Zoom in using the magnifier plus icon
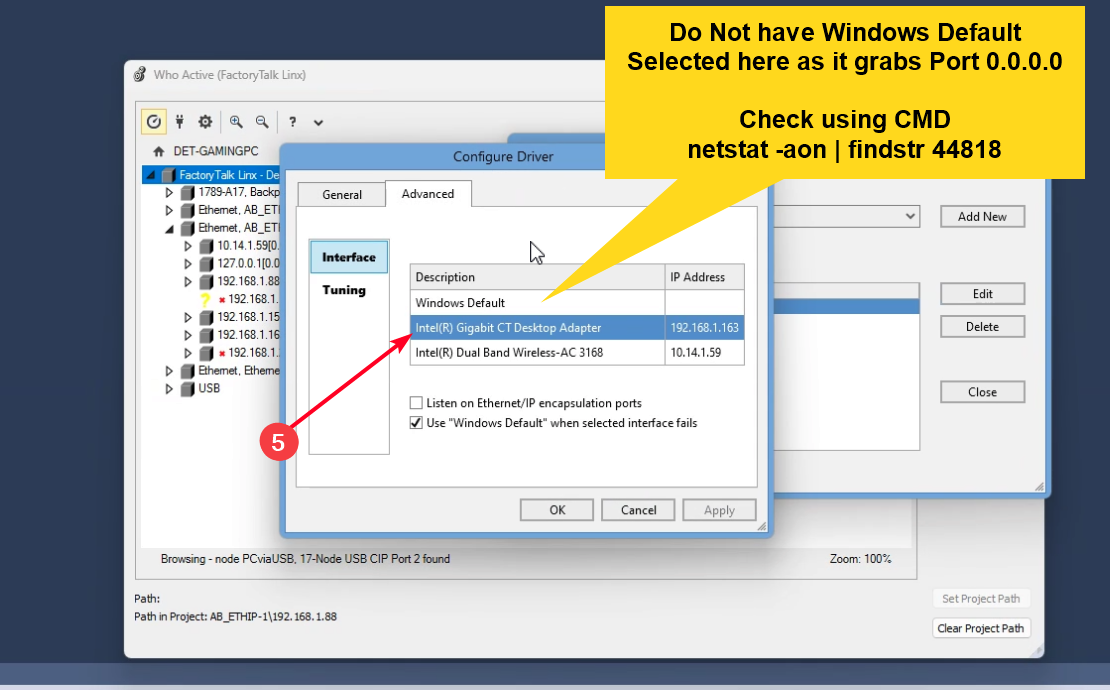This screenshot has height=690, width=1110. pyautogui.click(x=236, y=122)
